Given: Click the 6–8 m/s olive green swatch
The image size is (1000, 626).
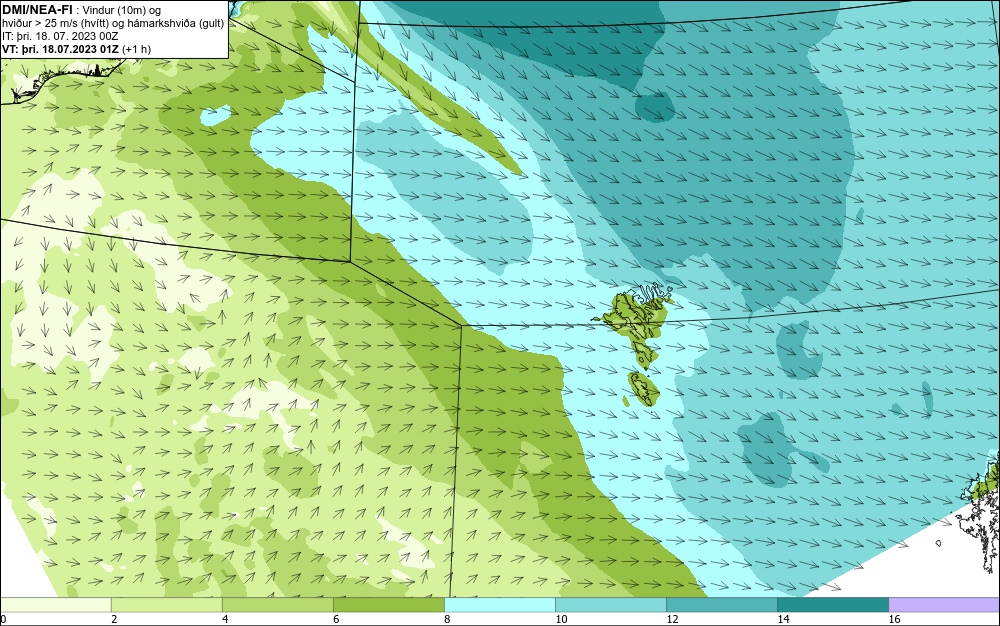Looking at the screenshot, I should pyautogui.click(x=388, y=604).
